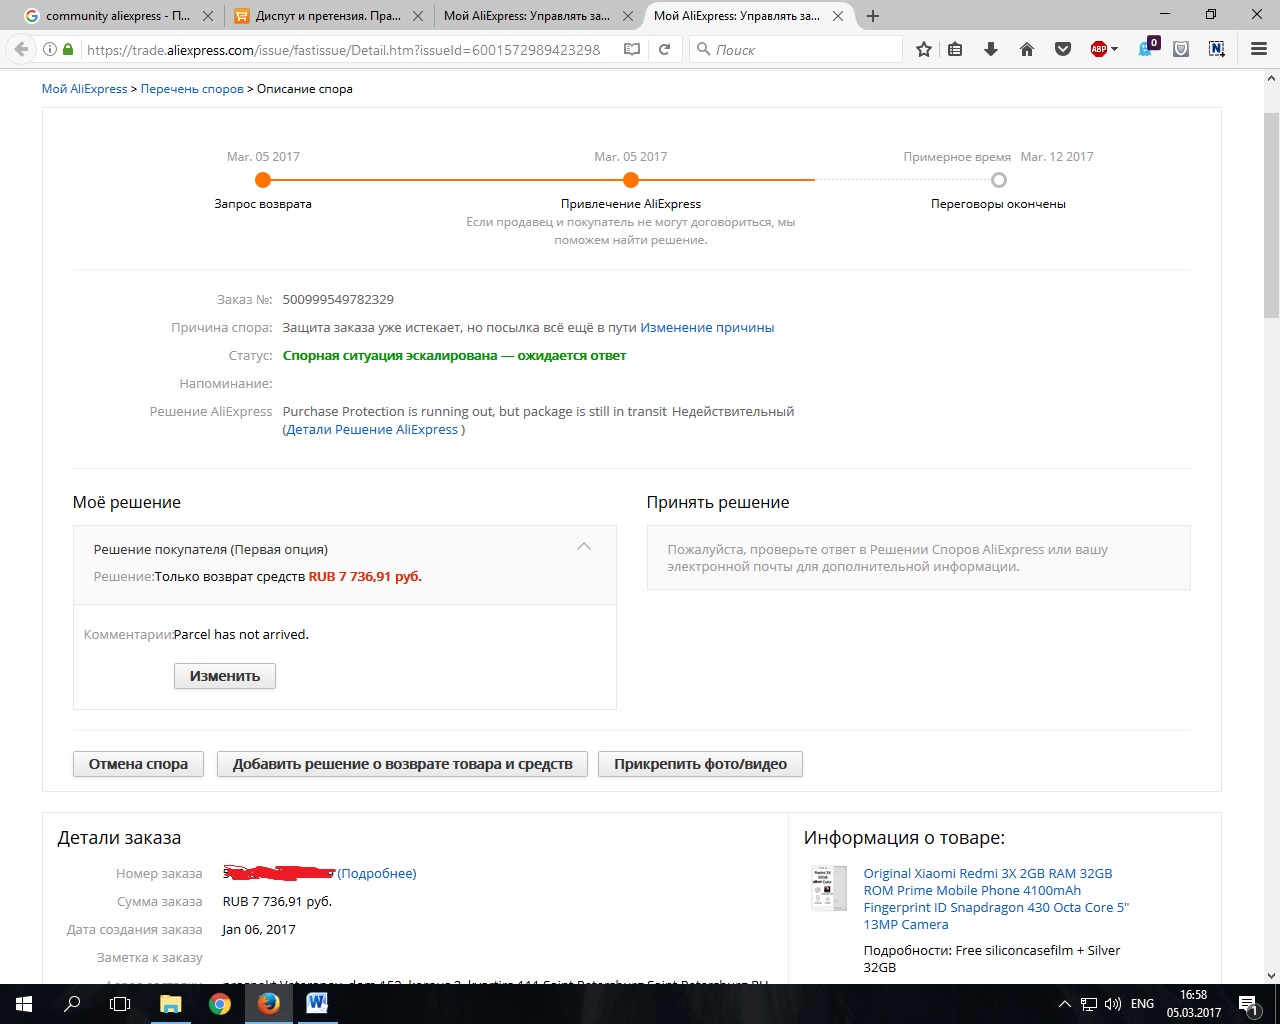Open File Explorer from the taskbar

(170, 1004)
